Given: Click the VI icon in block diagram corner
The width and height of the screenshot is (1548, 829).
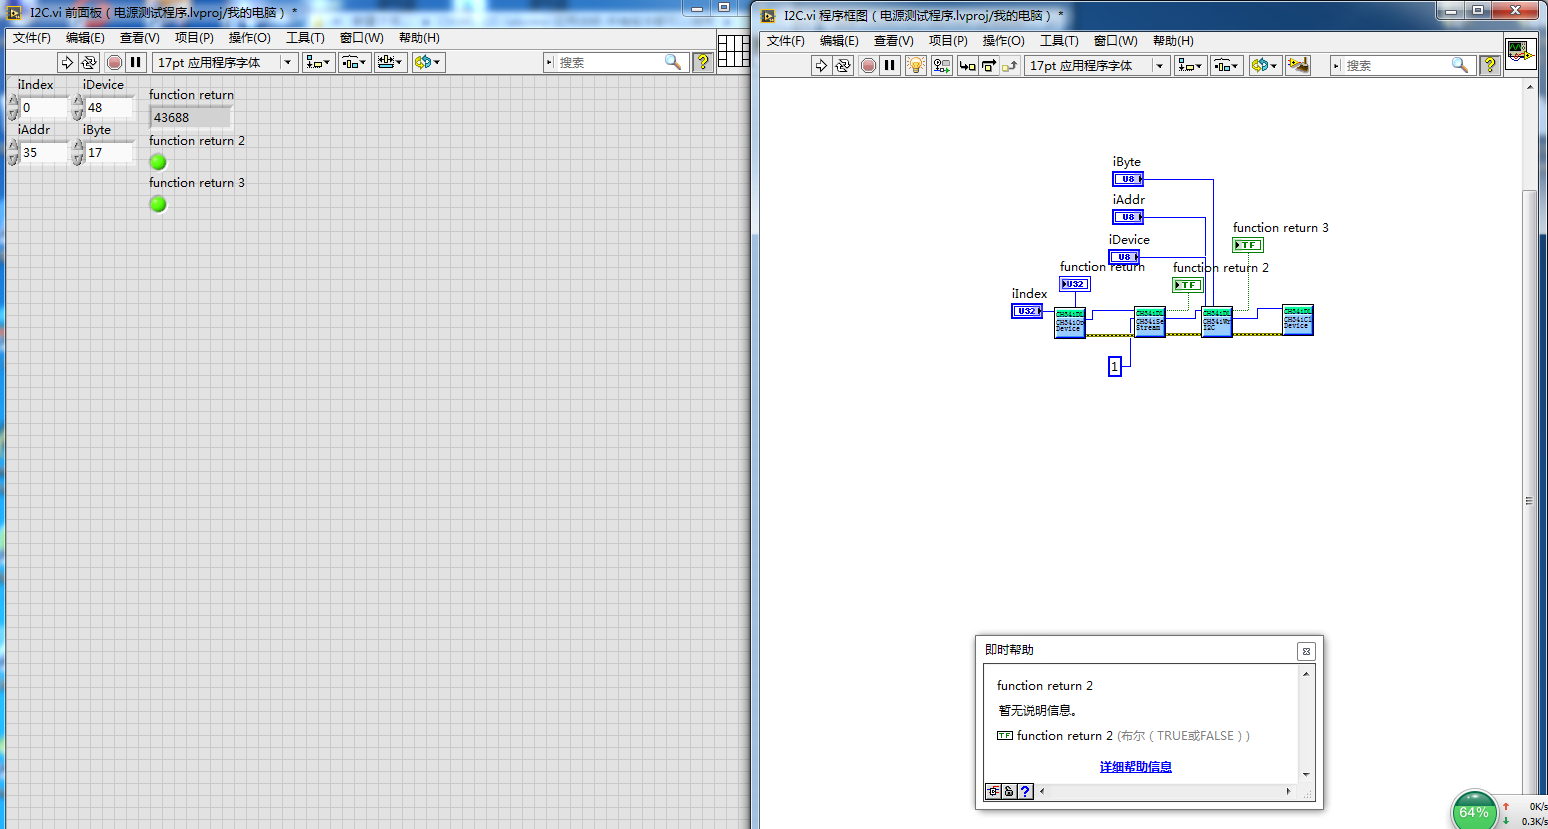Looking at the screenshot, I should 1520,53.
